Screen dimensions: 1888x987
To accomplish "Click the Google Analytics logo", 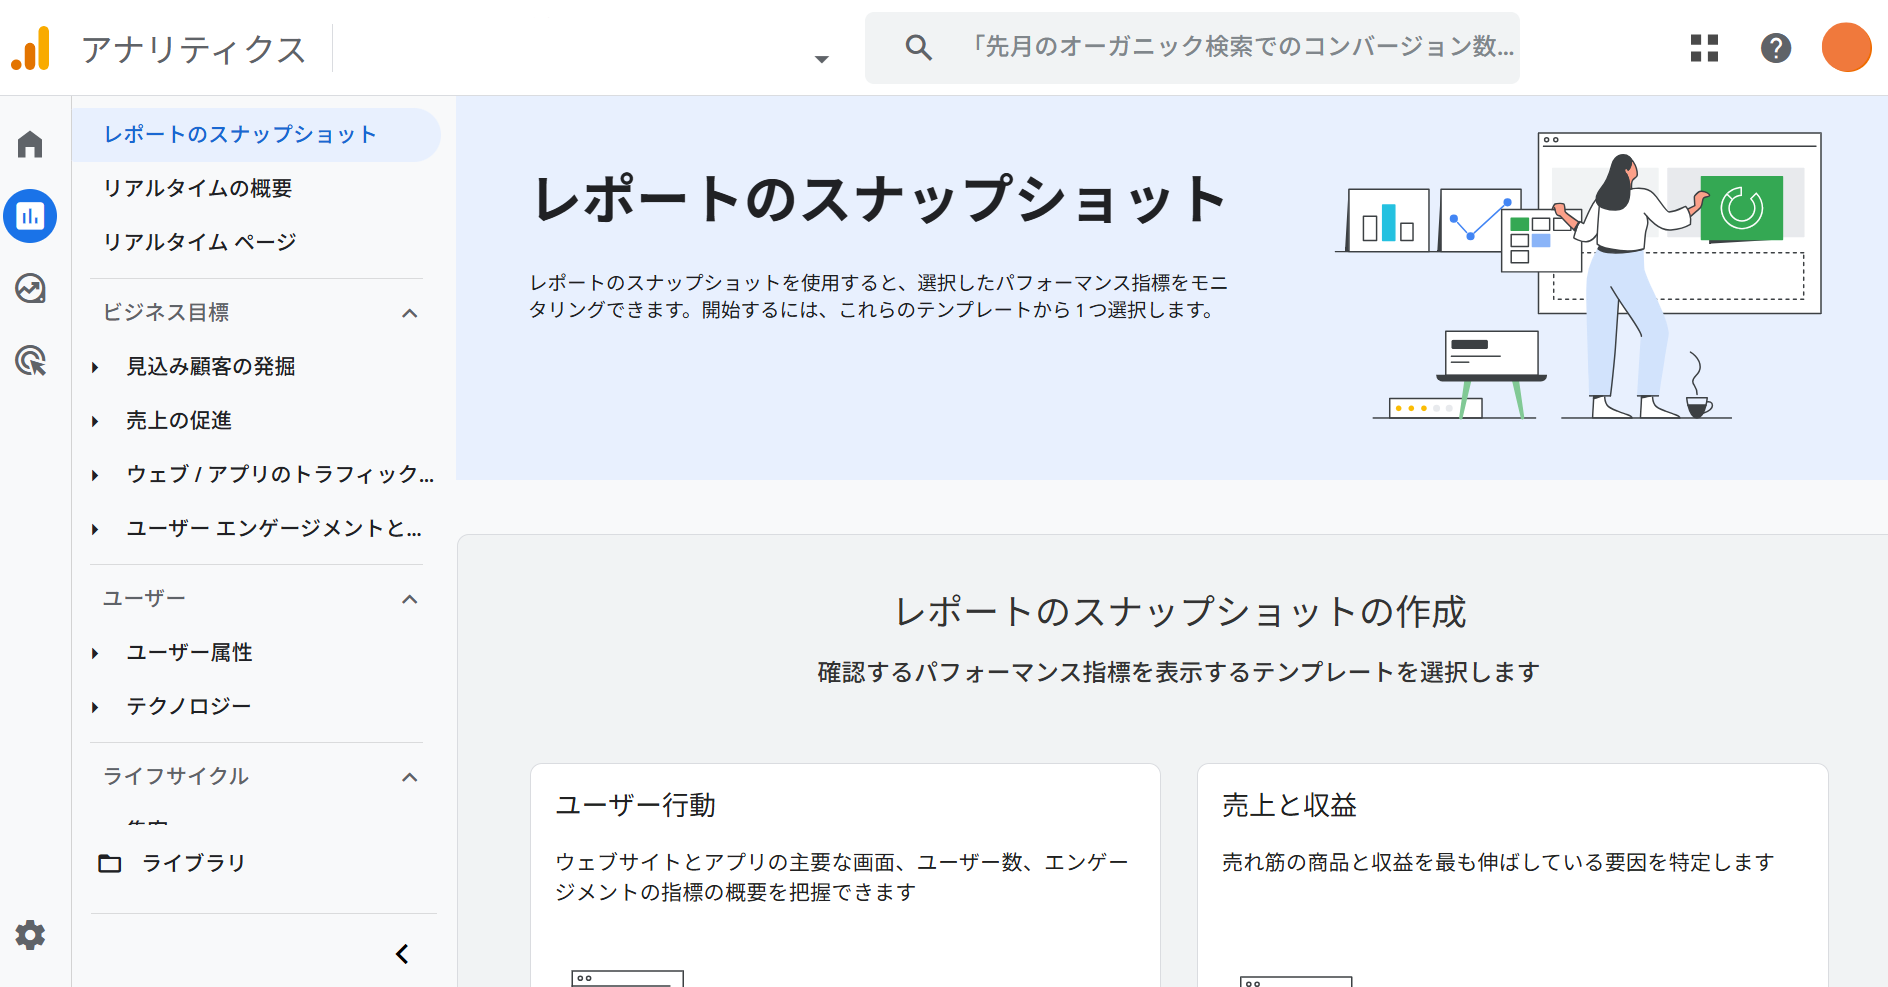I will 31,48.
